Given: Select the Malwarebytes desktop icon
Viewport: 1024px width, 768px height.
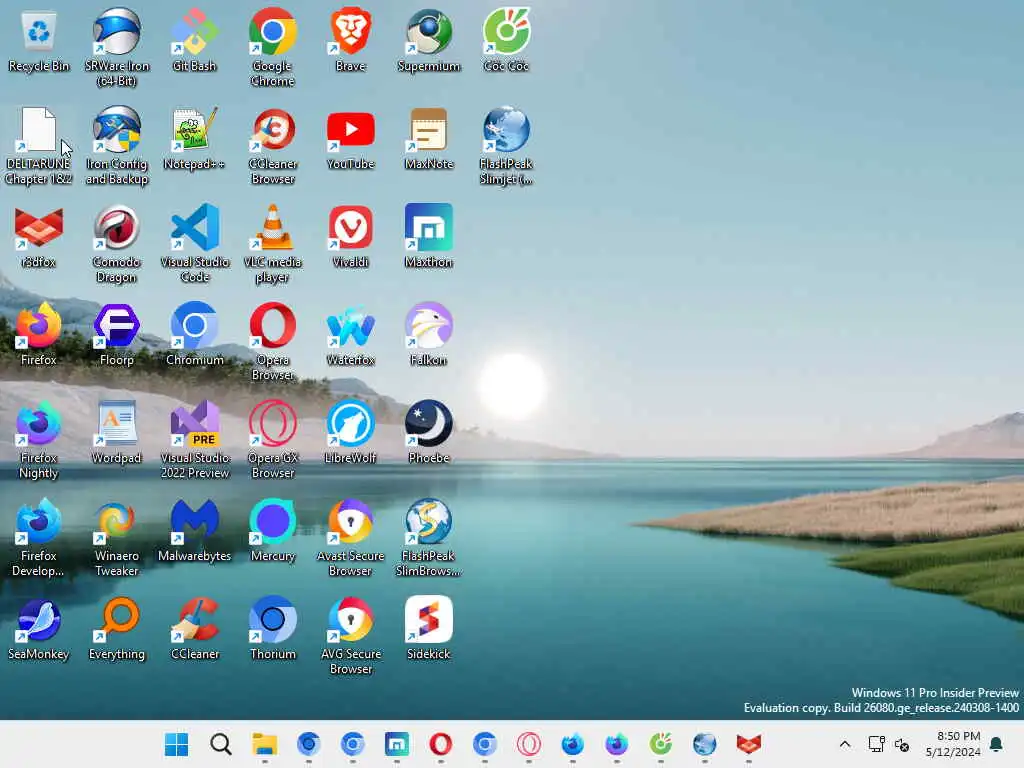Looking at the screenshot, I should [x=195, y=531].
